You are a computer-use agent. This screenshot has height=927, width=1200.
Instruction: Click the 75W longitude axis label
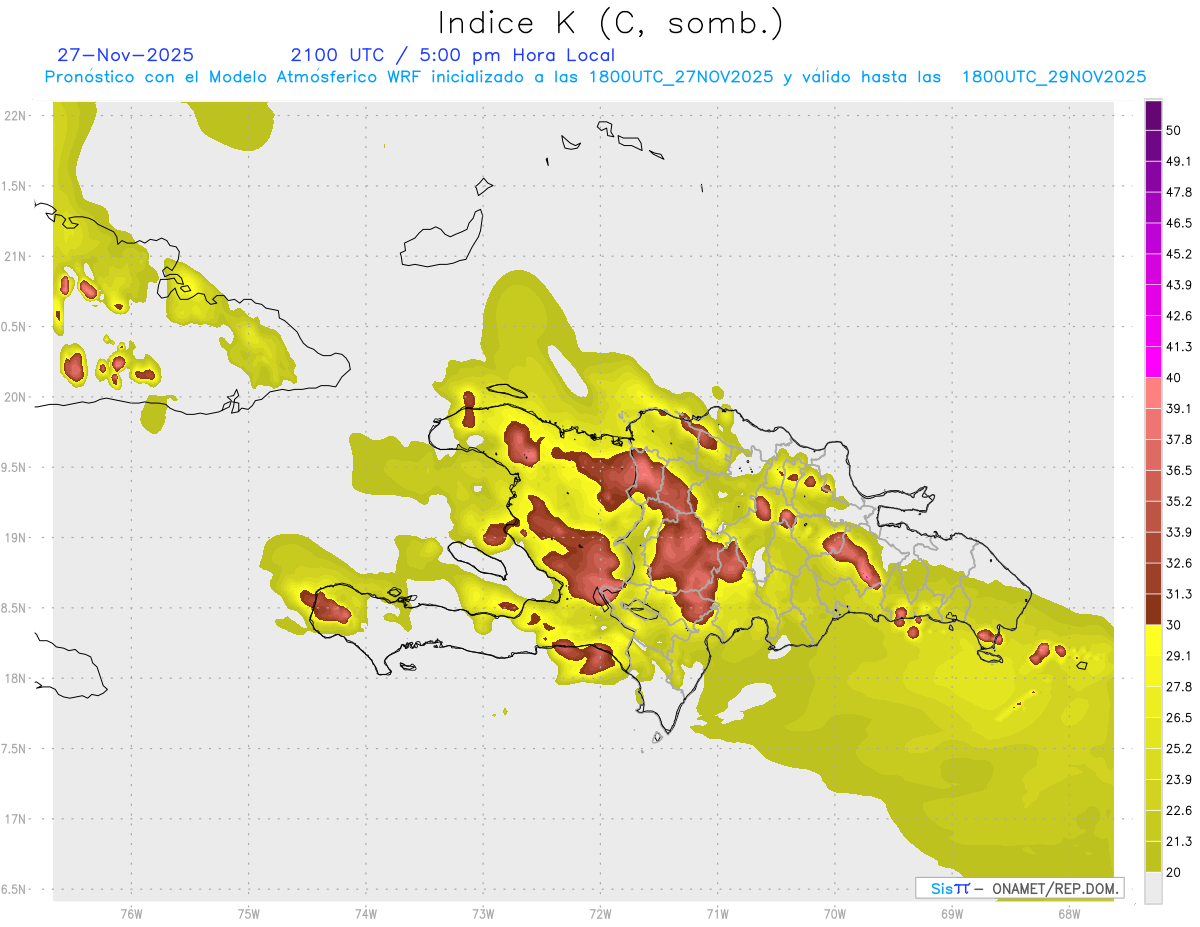click(x=248, y=913)
